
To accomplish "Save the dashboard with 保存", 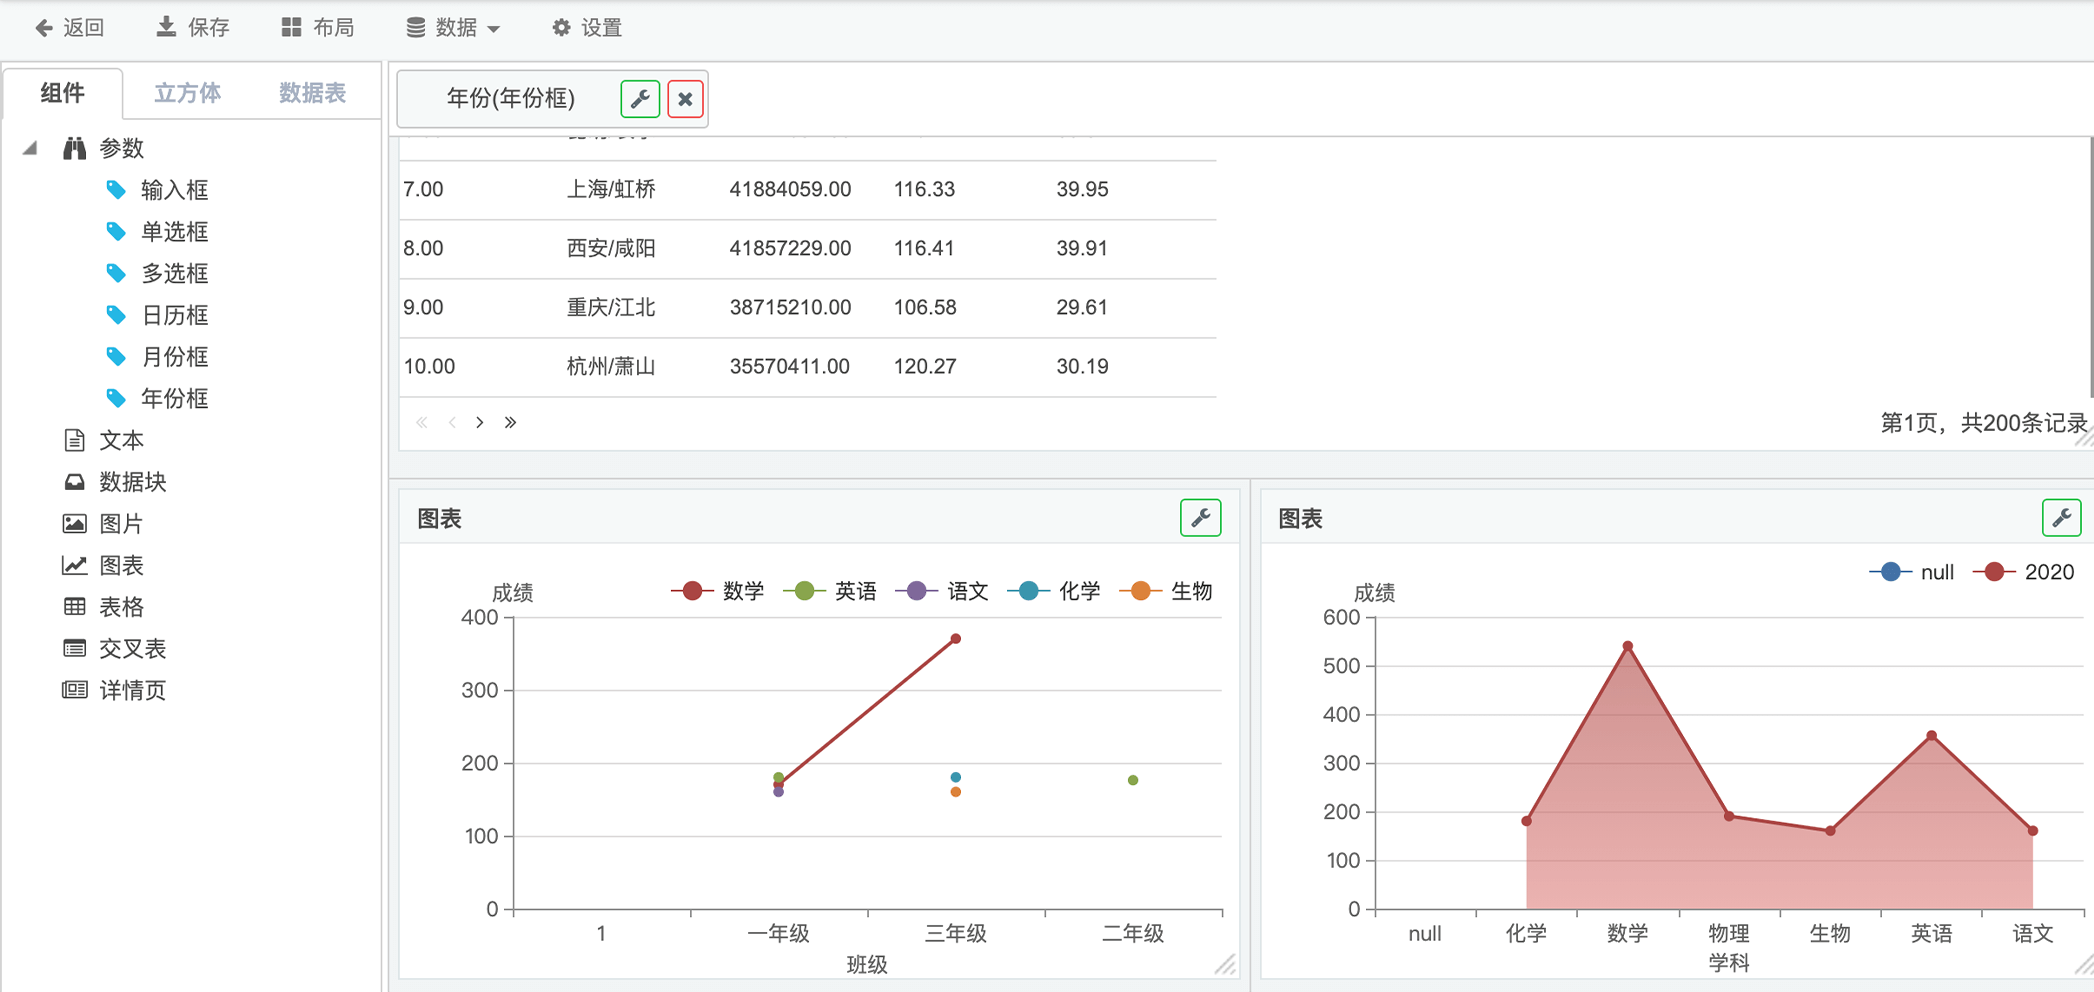I will tap(193, 28).
